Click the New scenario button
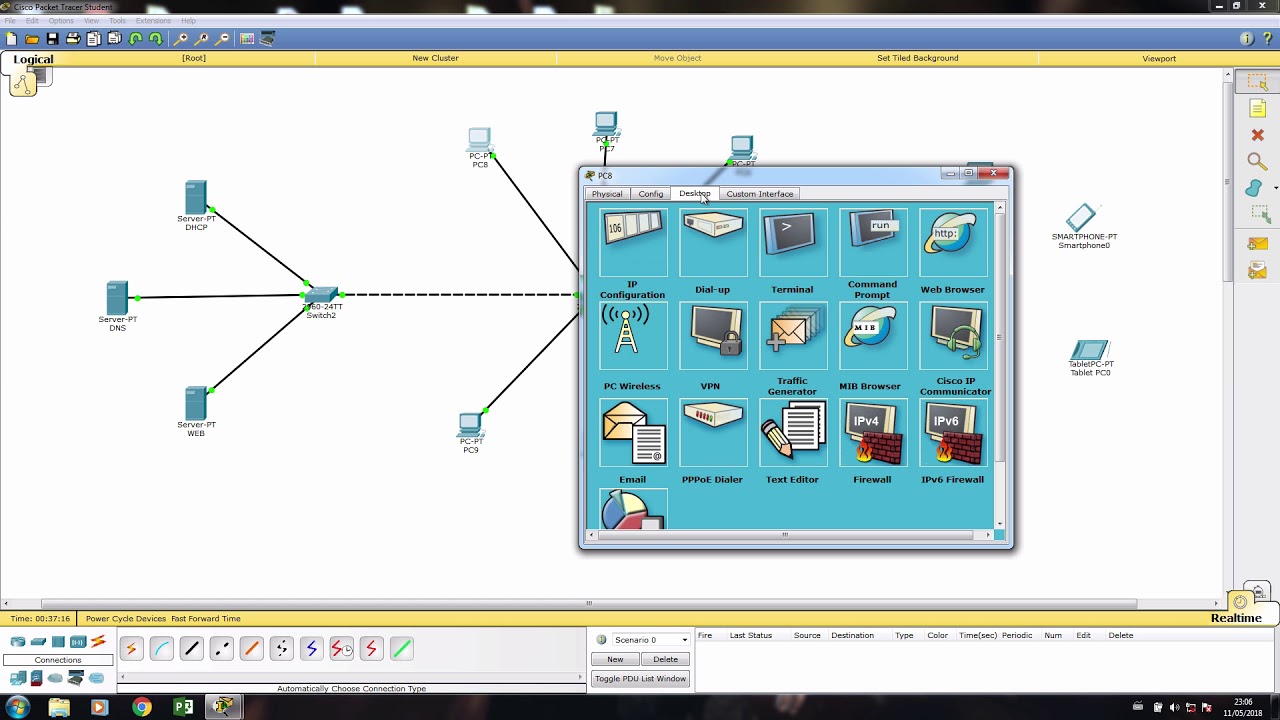 [615, 659]
